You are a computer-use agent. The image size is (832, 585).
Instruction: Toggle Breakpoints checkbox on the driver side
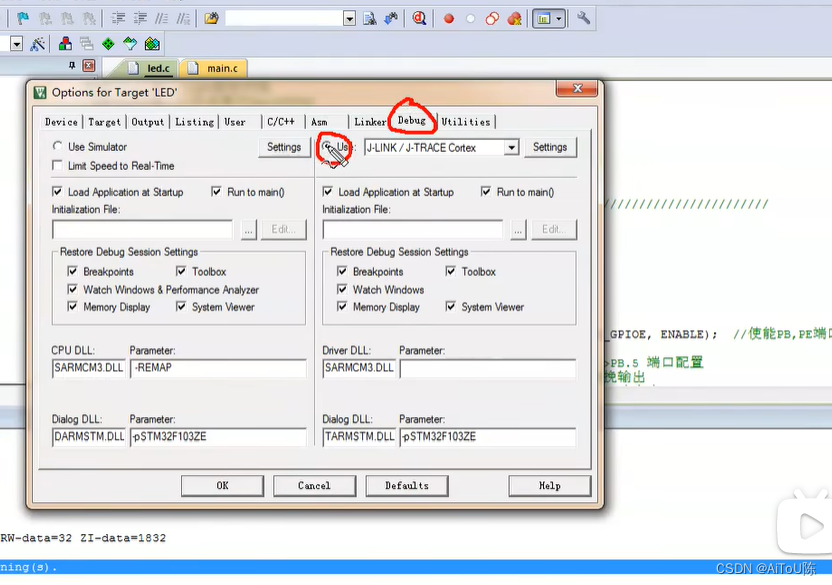[342, 271]
